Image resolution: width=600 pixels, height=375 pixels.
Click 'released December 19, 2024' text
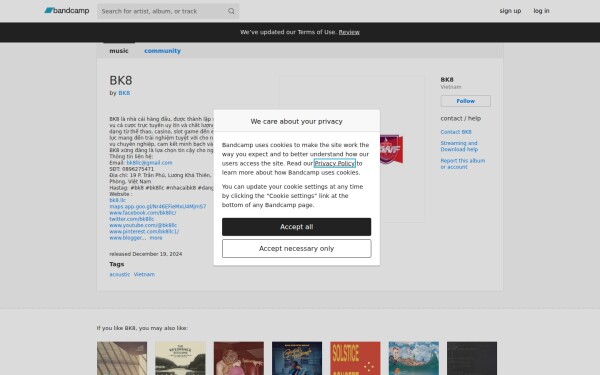click(146, 254)
